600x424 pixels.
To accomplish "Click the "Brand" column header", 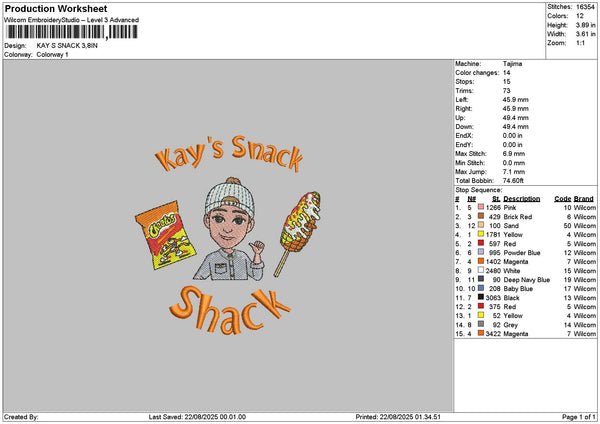I will pyautogui.click(x=584, y=199).
